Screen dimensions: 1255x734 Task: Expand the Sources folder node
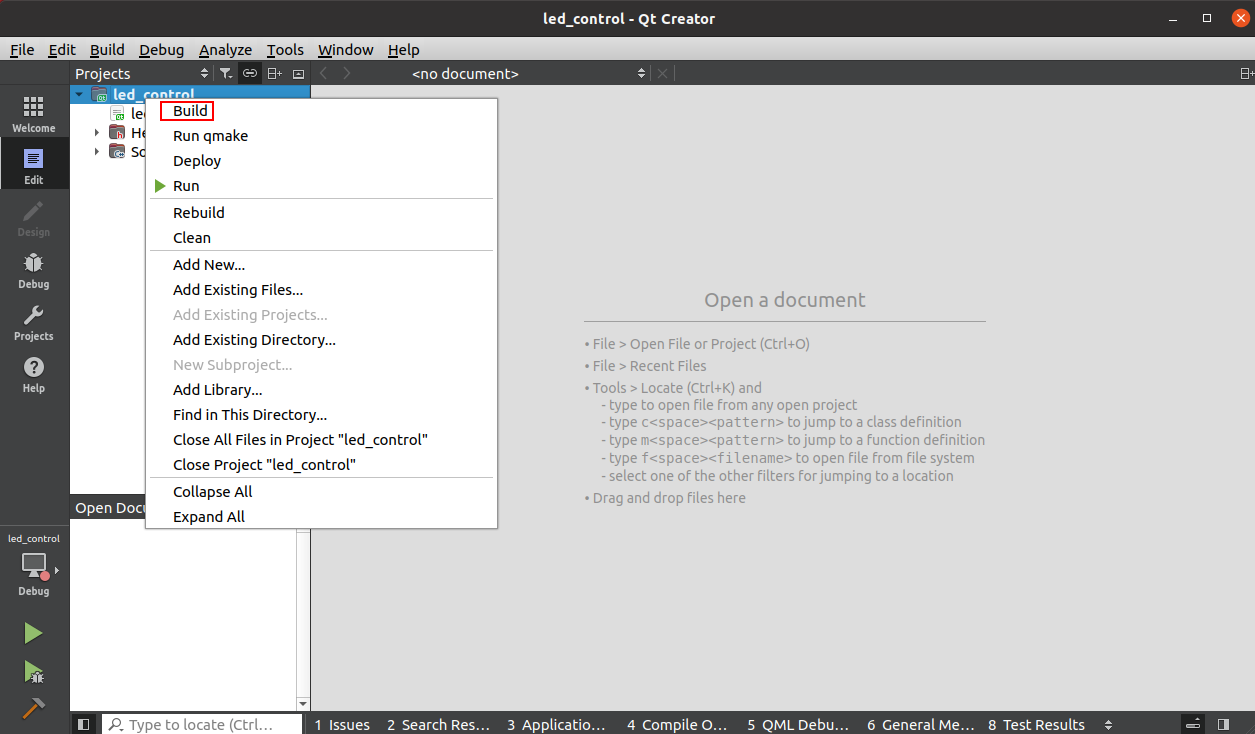pyautogui.click(x=97, y=151)
